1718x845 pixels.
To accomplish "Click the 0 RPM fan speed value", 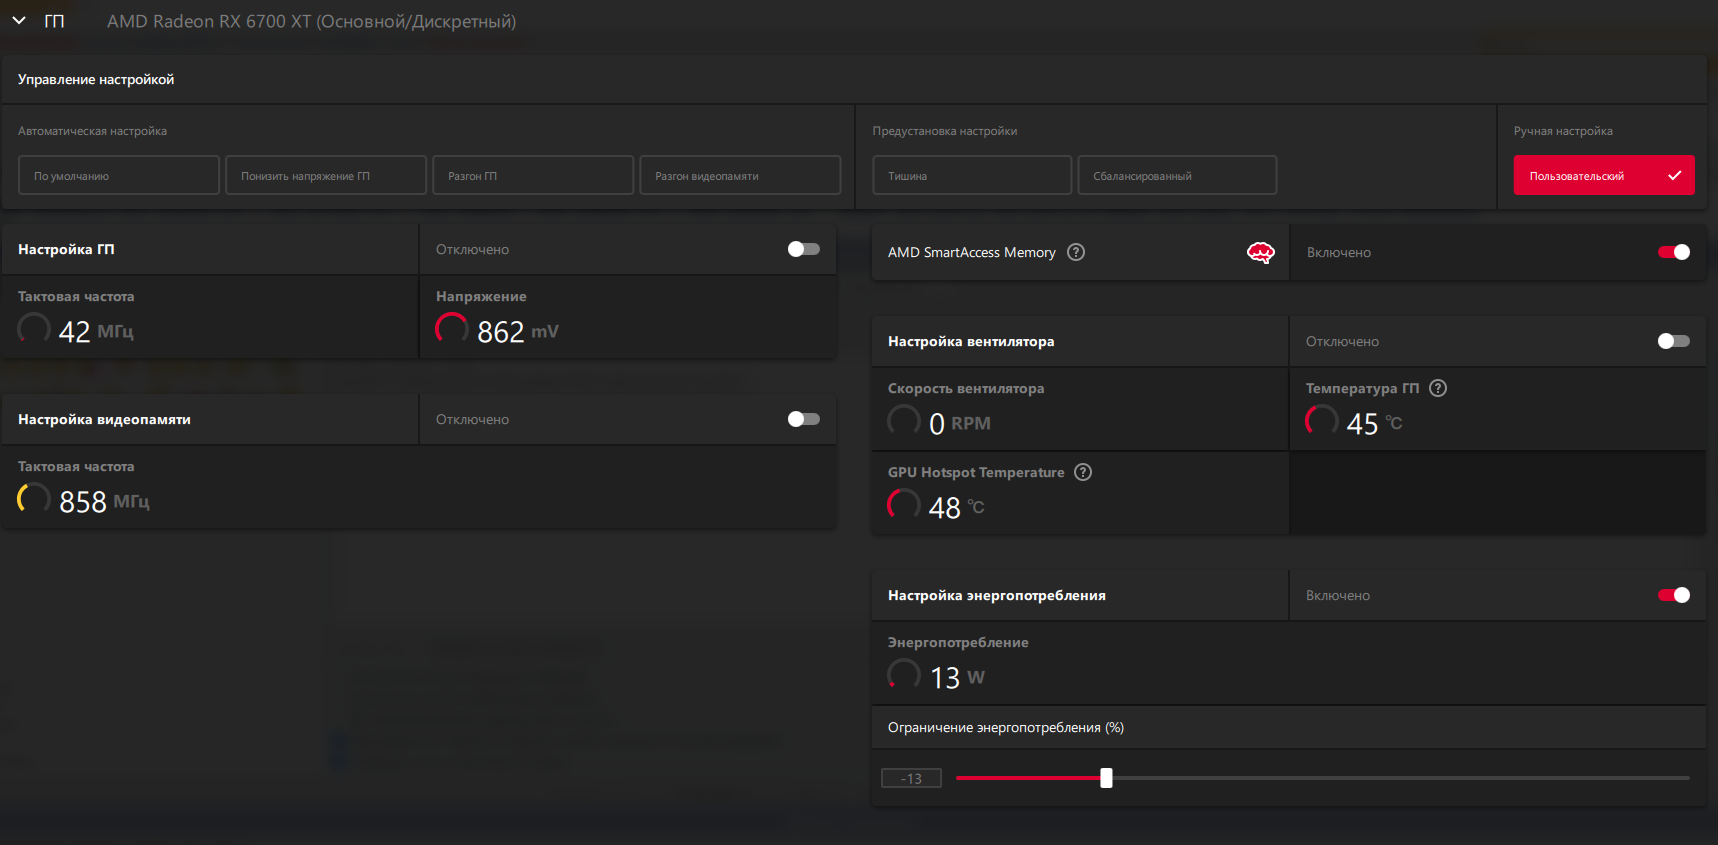I will [960, 423].
